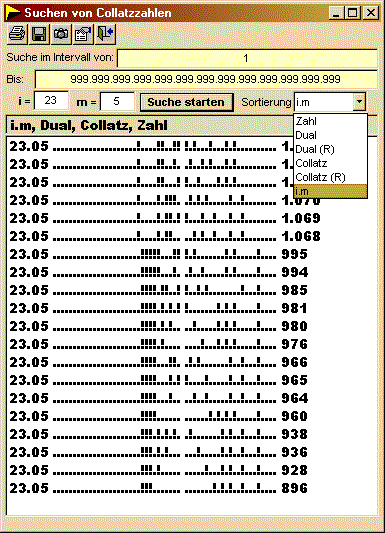Screen dimensions: 385x533
Task: Select the result row with Zahl 980
Action: click(159, 326)
